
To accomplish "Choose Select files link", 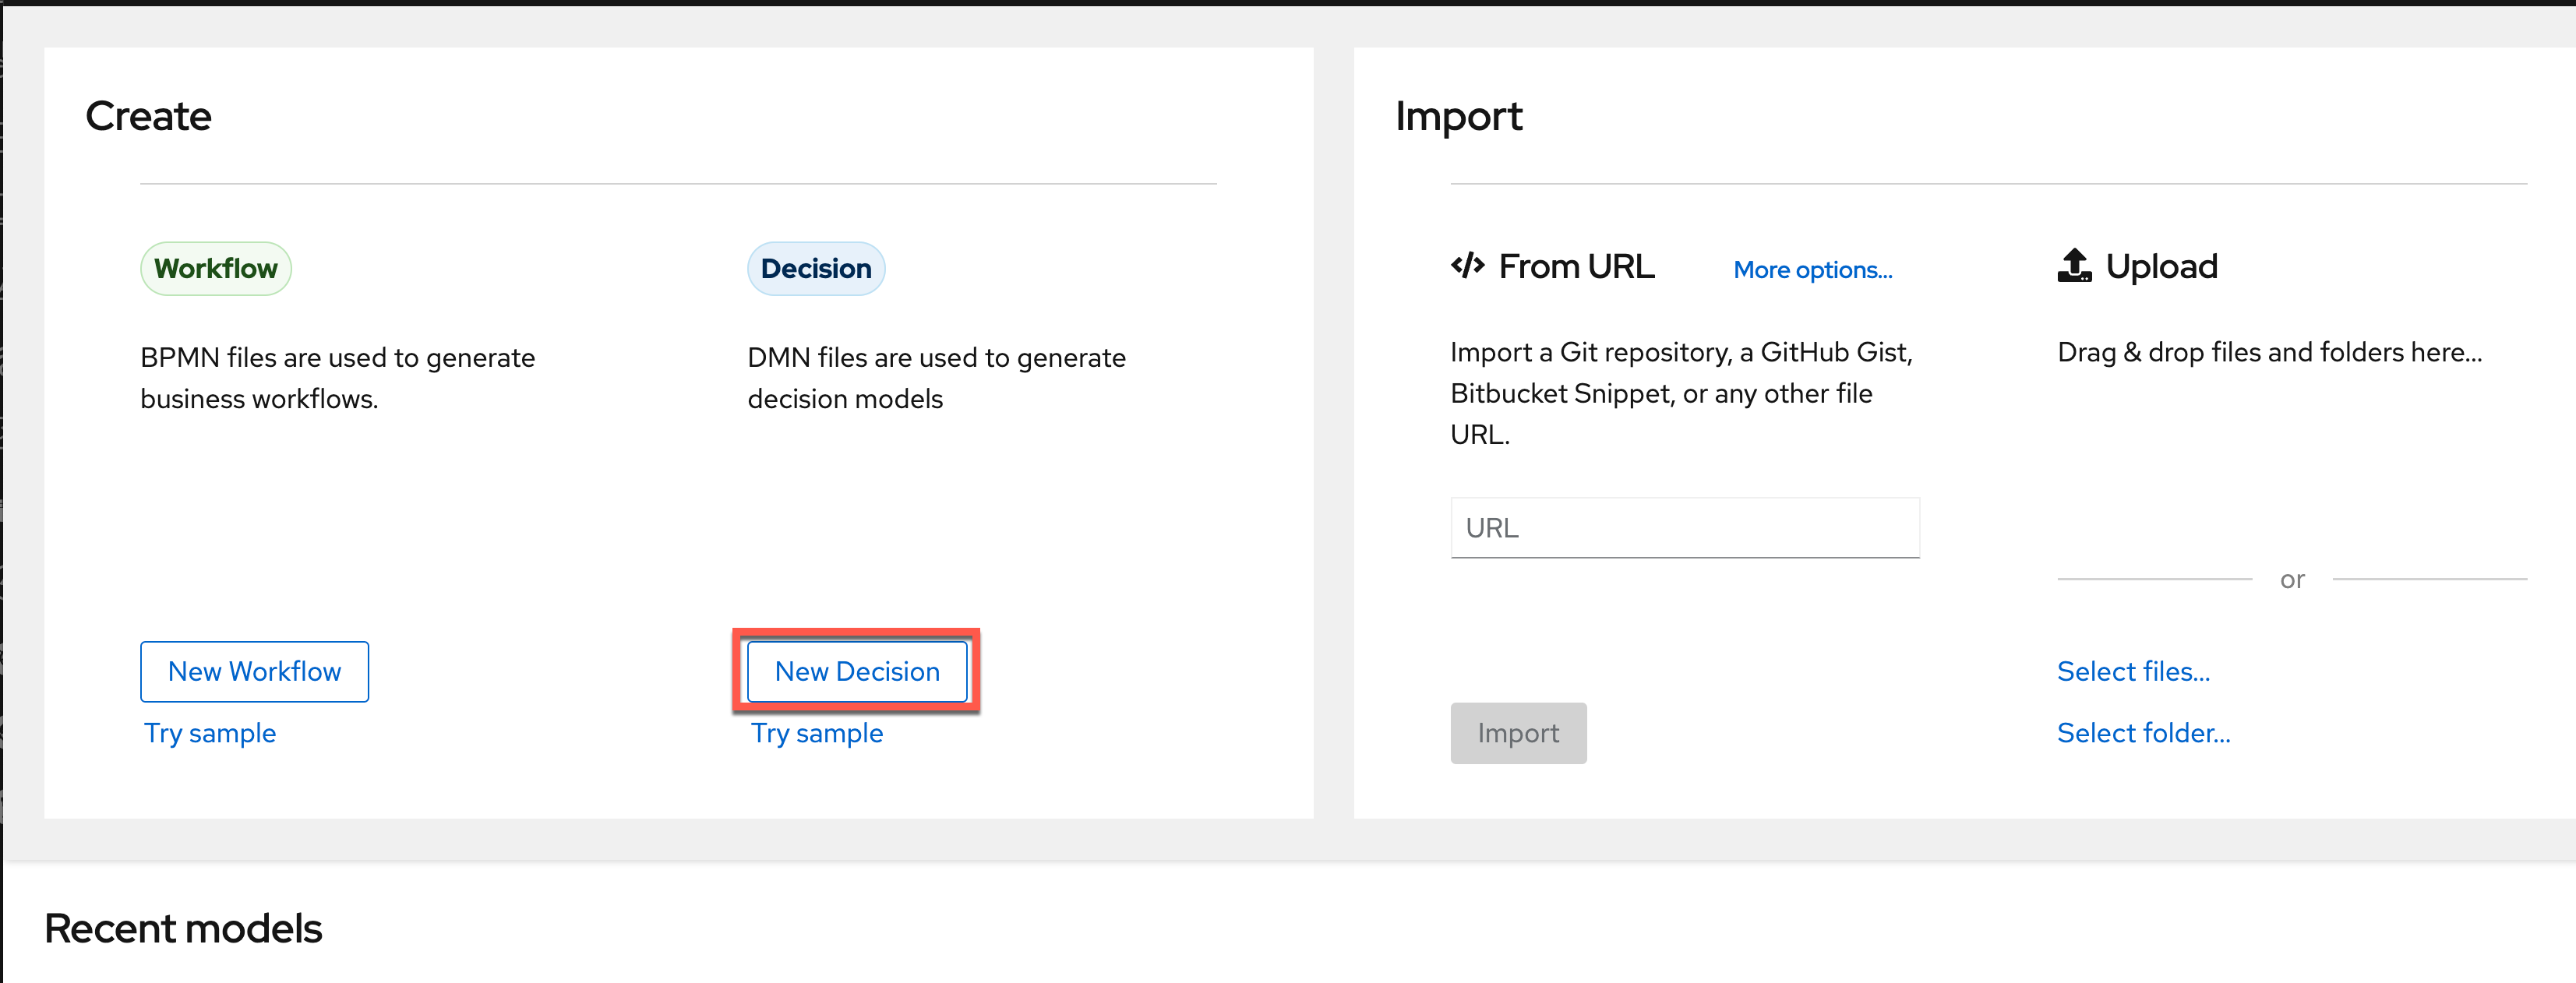I will coord(2133,671).
